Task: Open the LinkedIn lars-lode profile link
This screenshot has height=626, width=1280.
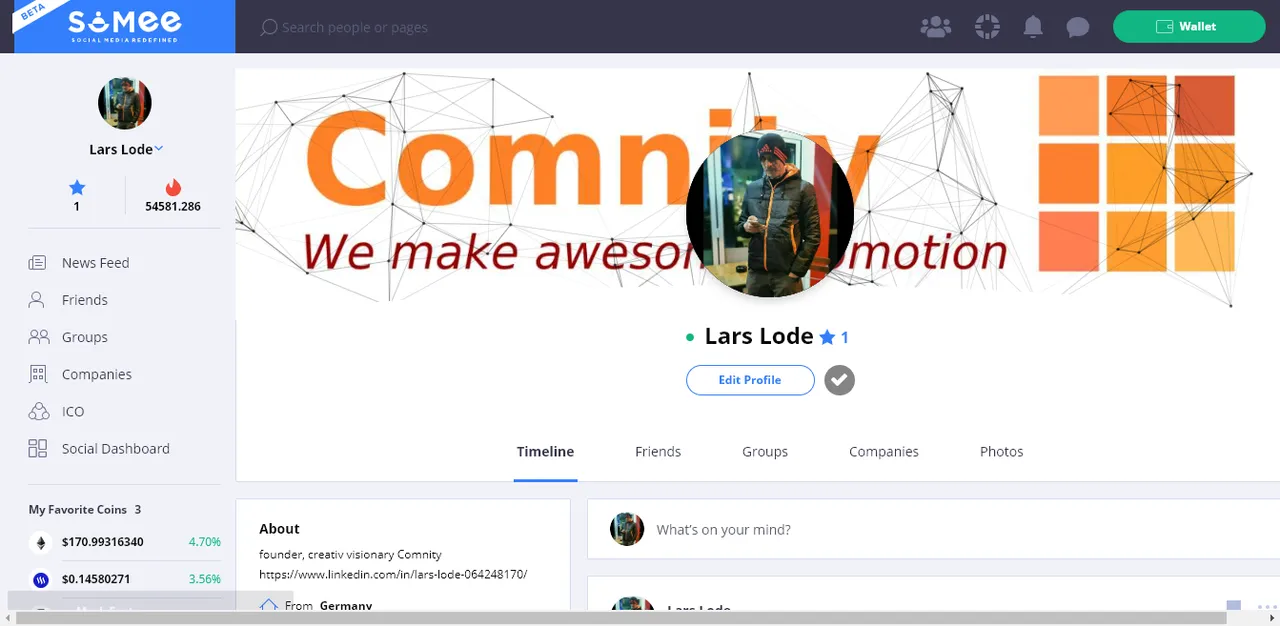Action: tap(393, 575)
